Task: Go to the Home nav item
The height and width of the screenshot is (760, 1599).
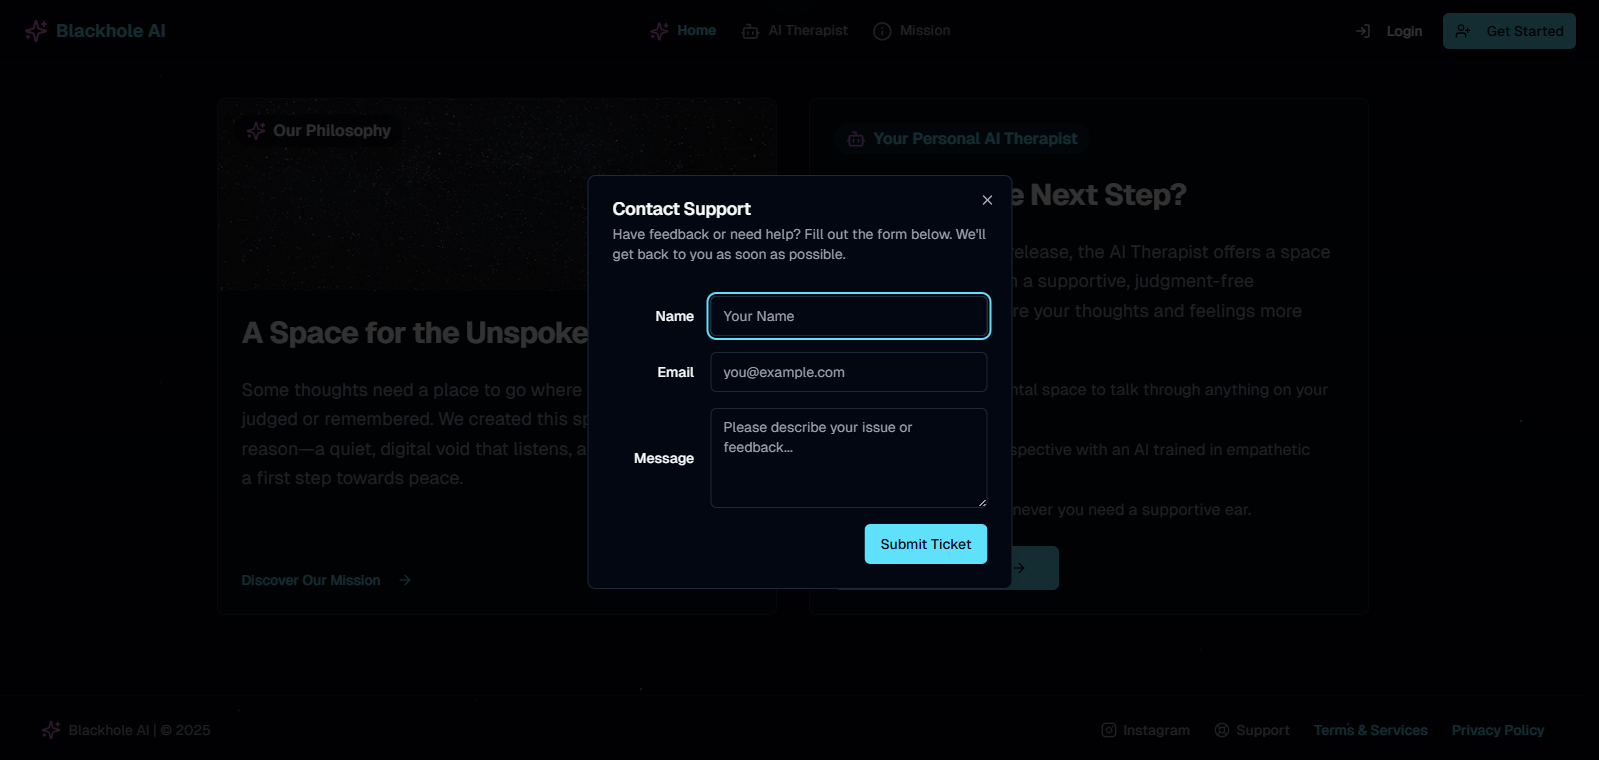Action: pyautogui.click(x=683, y=31)
